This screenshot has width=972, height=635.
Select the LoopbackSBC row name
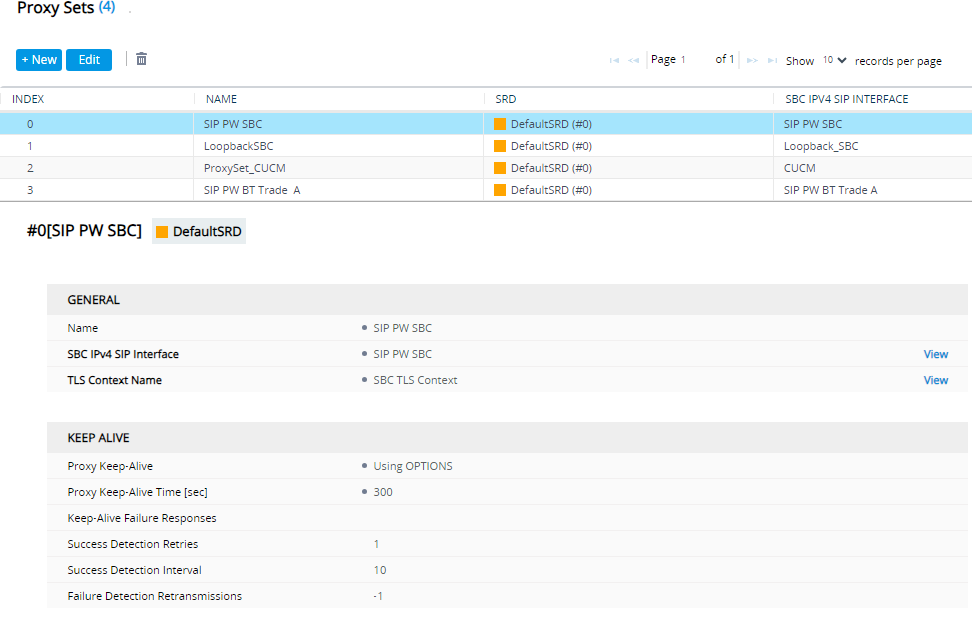239,146
